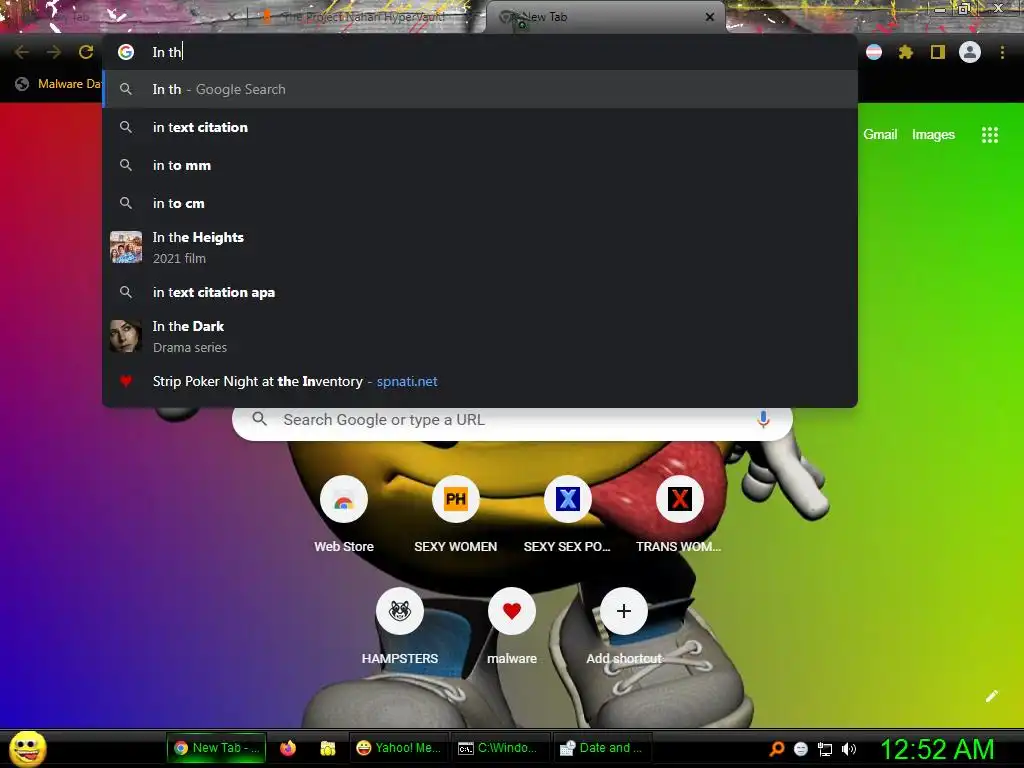Start voice search with microphone icon
Image resolution: width=1024 pixels, height=768 pixels.
tap(763, 419)
